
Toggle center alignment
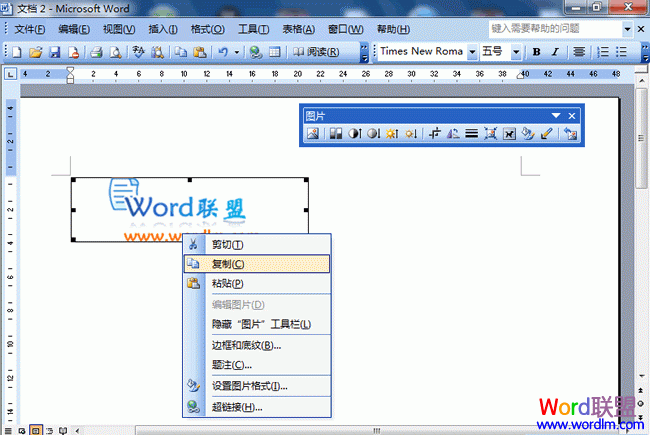point(579,52)
